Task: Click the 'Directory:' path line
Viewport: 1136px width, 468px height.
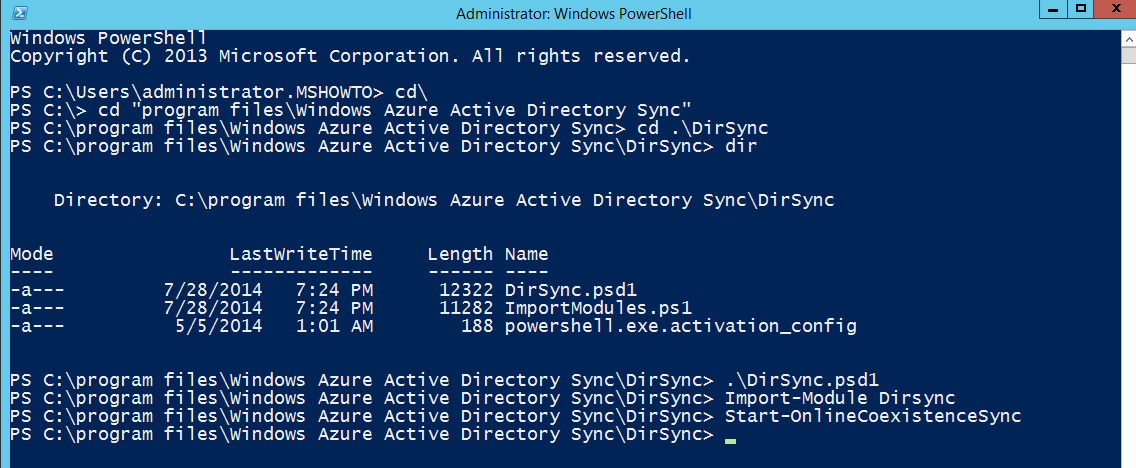Action: (444, 201)
